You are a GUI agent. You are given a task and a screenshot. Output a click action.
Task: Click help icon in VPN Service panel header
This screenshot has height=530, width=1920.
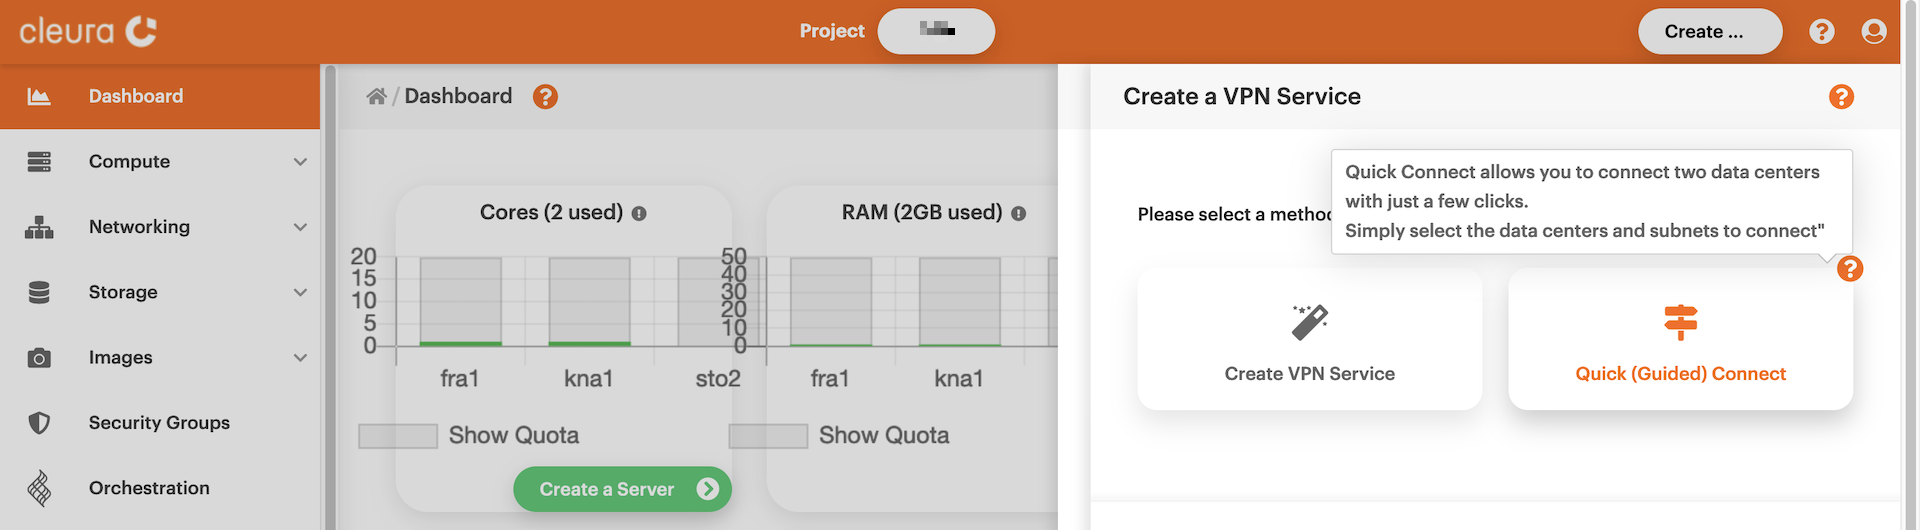click(1840, 96)
